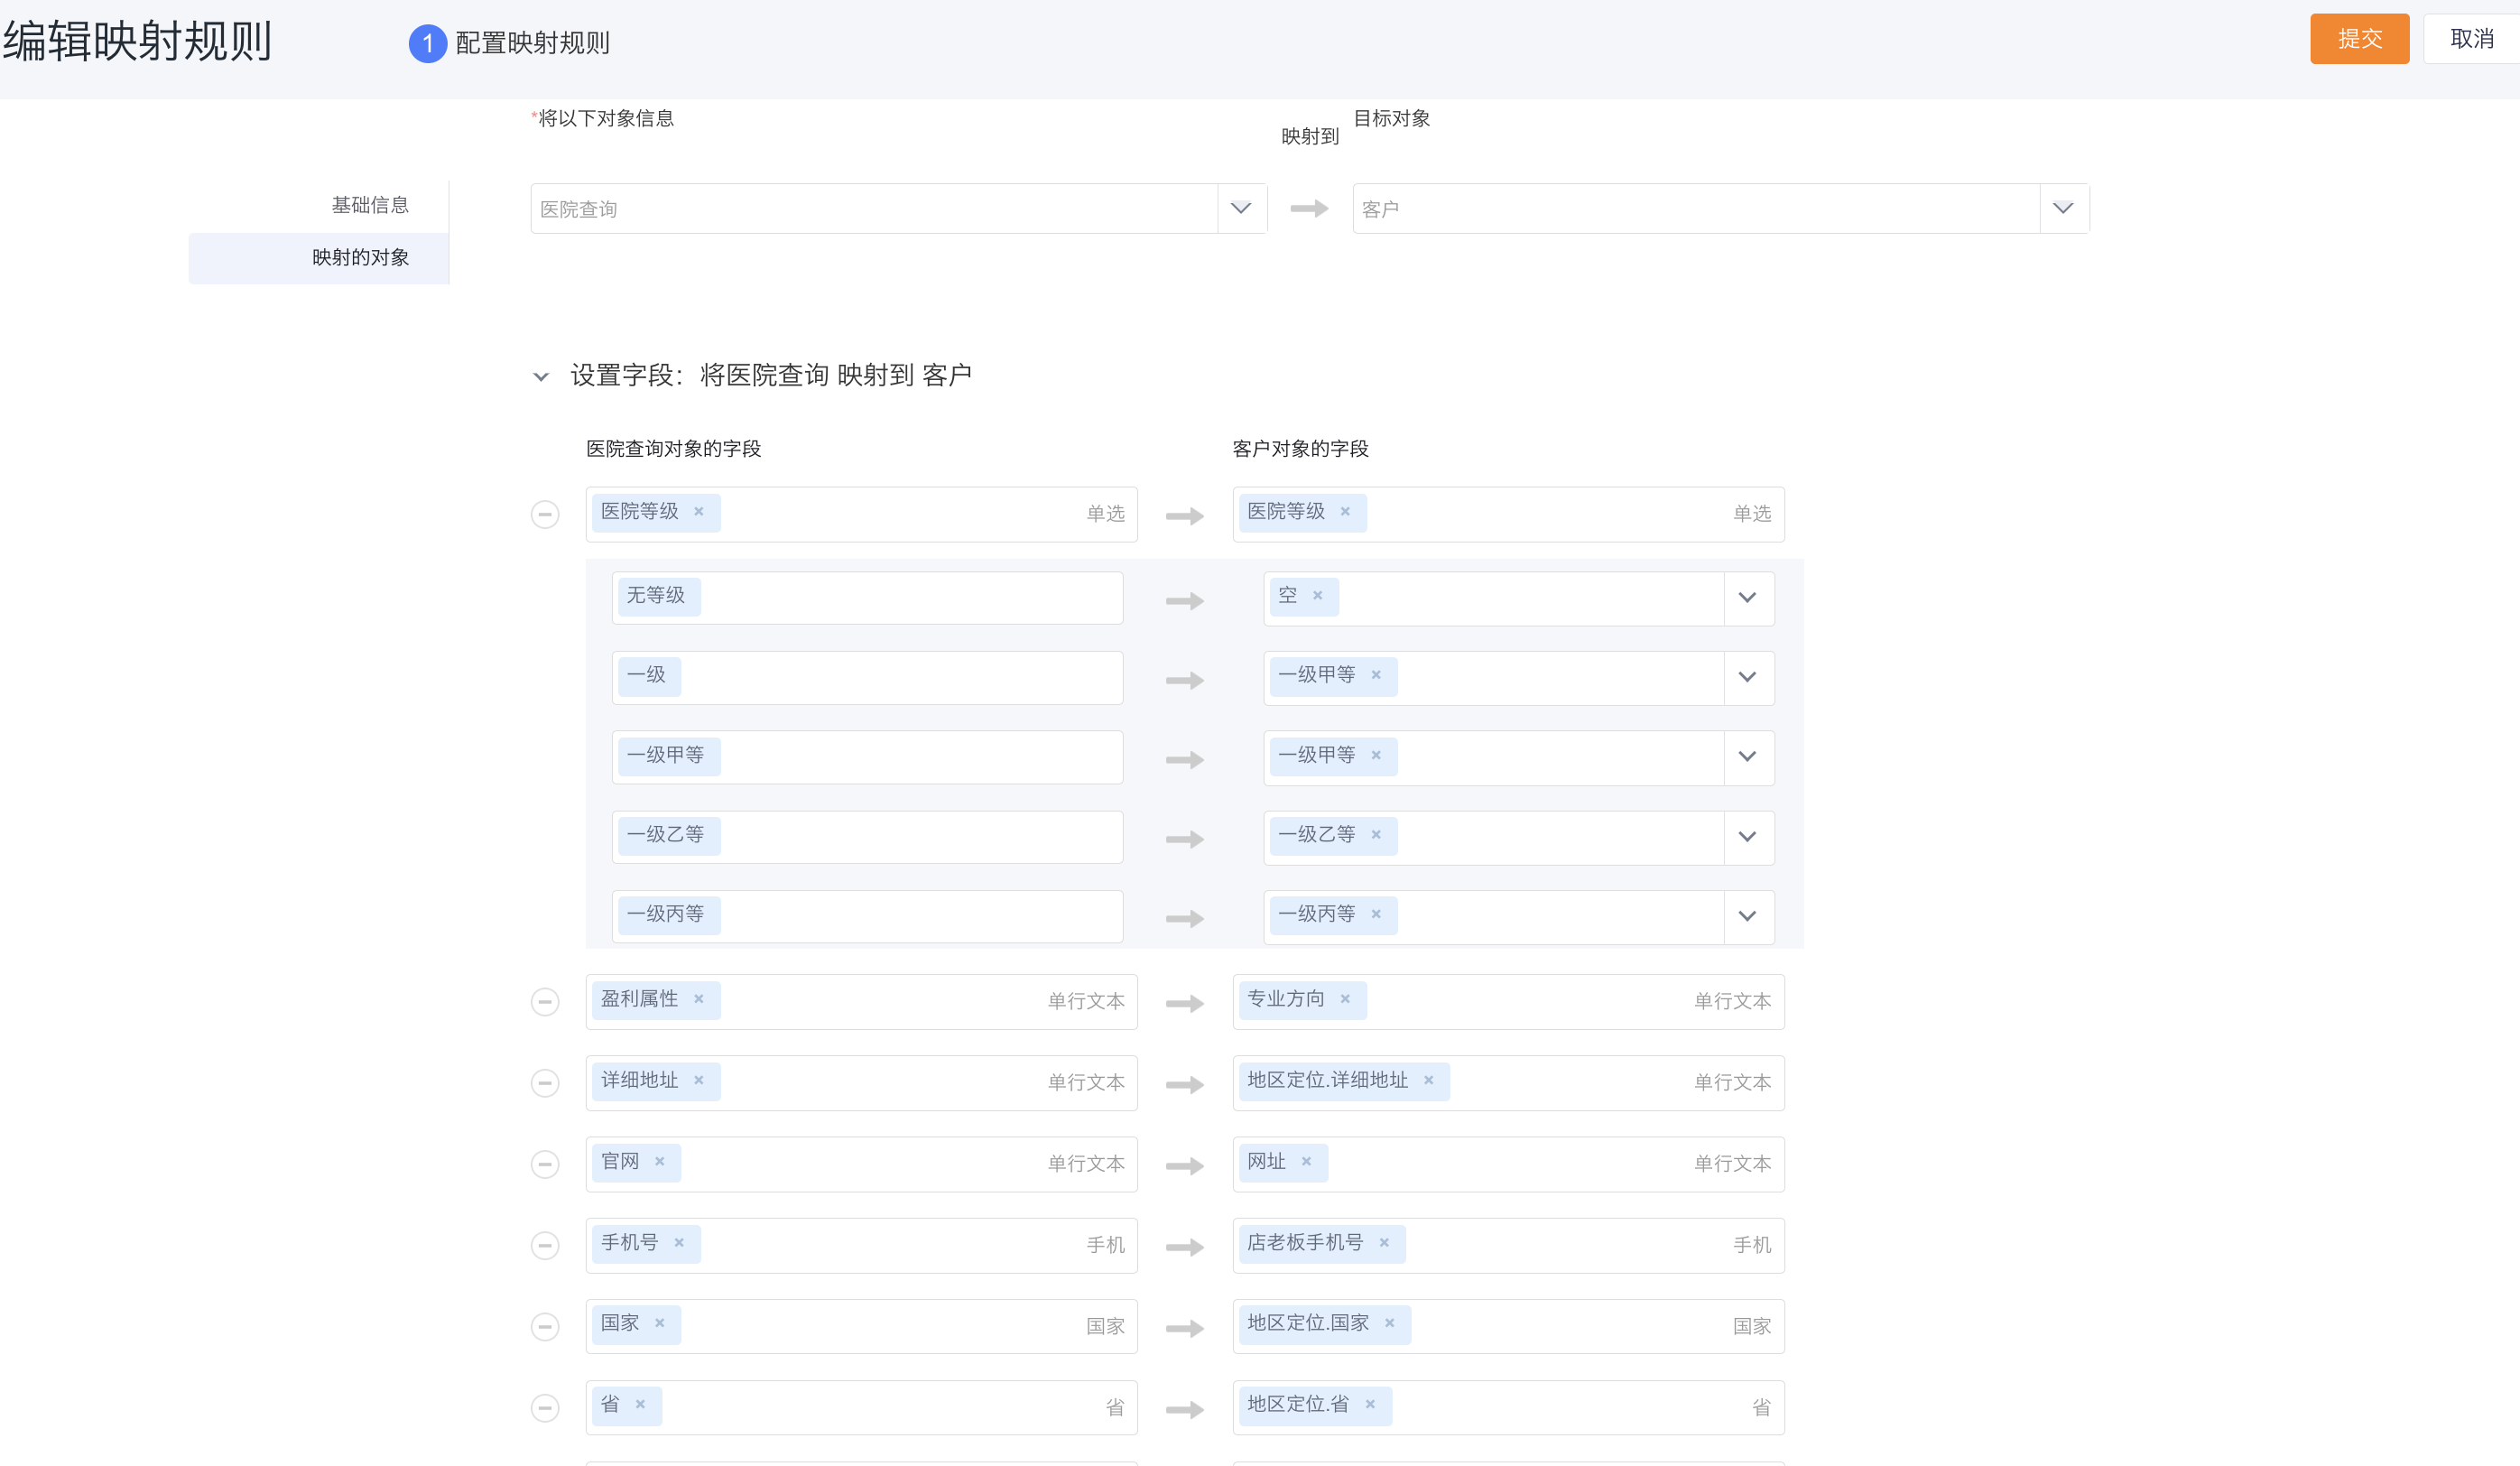Image resolution: width=2520 pixels, height=1466 pixels.
Task: Remove the 空 value mapped to 无等级
Action: pyautogui.click(x=1317, y=596)
